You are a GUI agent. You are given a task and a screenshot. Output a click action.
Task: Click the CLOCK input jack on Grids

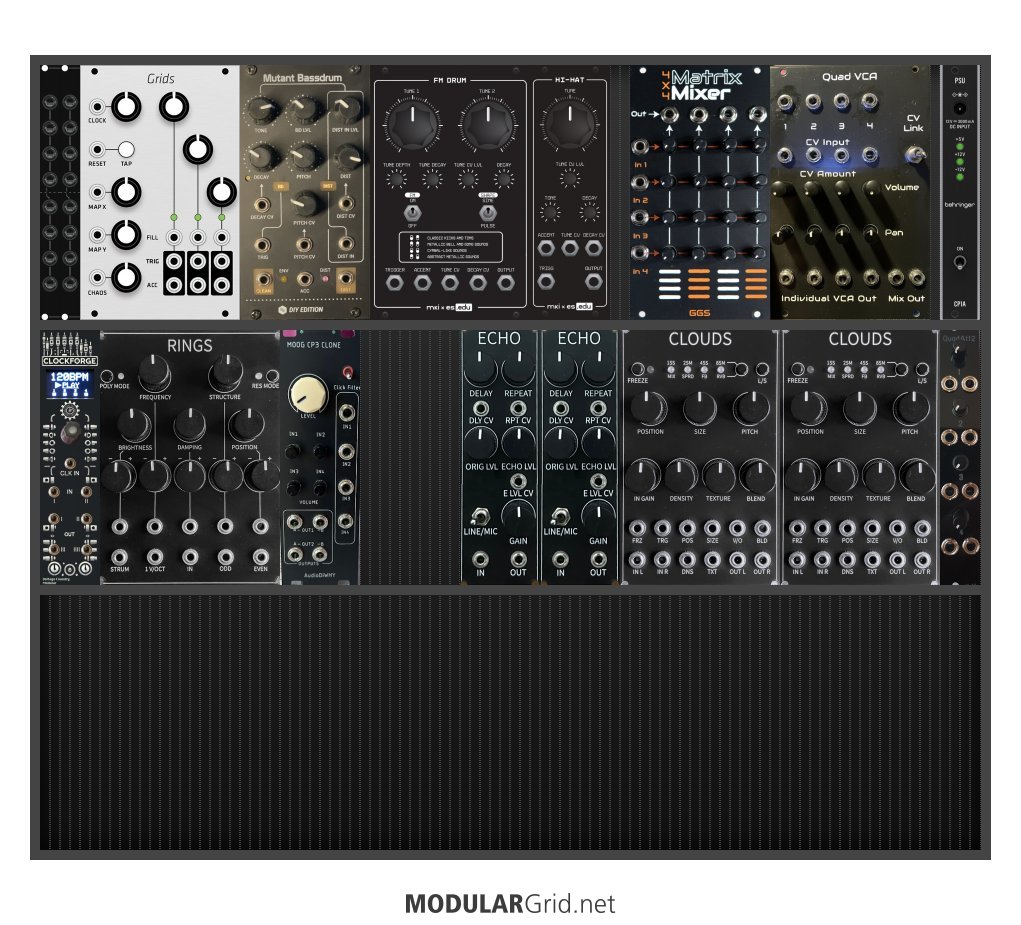coord(97,107)
